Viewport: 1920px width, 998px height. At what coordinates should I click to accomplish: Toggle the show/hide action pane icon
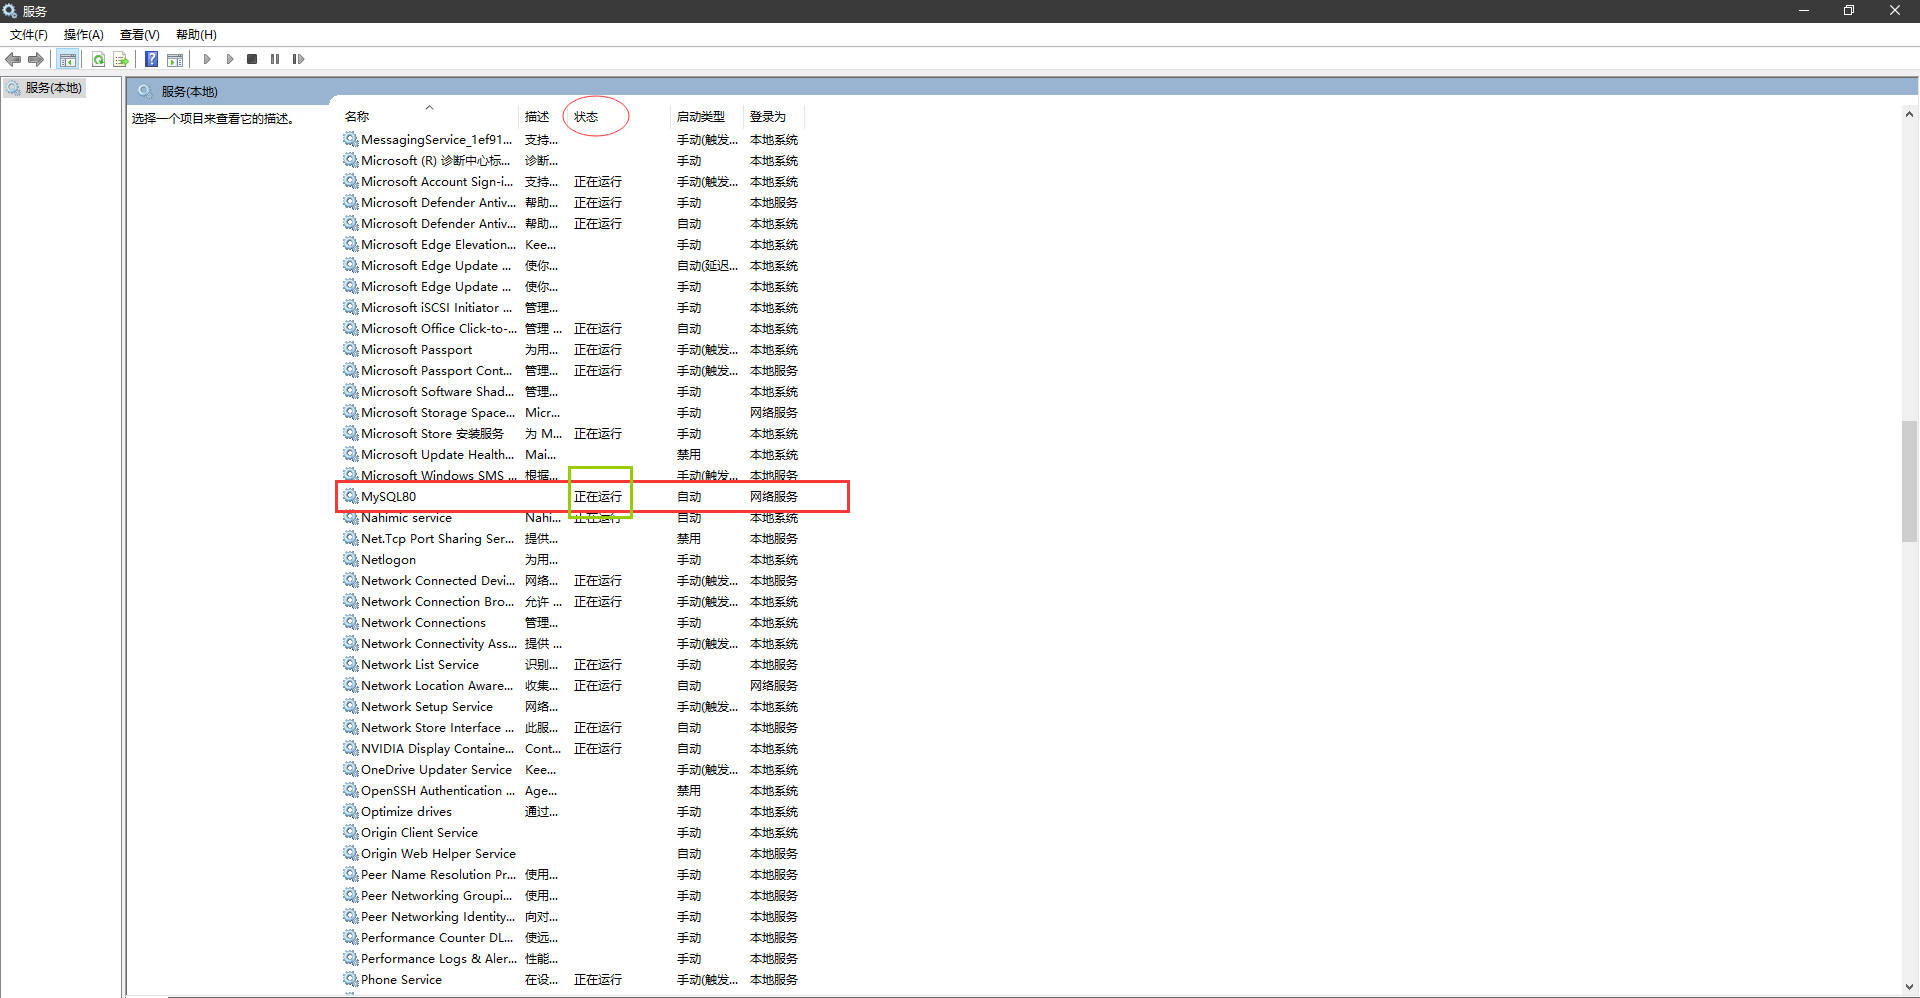pyautogui.click(x=174, y=59)
